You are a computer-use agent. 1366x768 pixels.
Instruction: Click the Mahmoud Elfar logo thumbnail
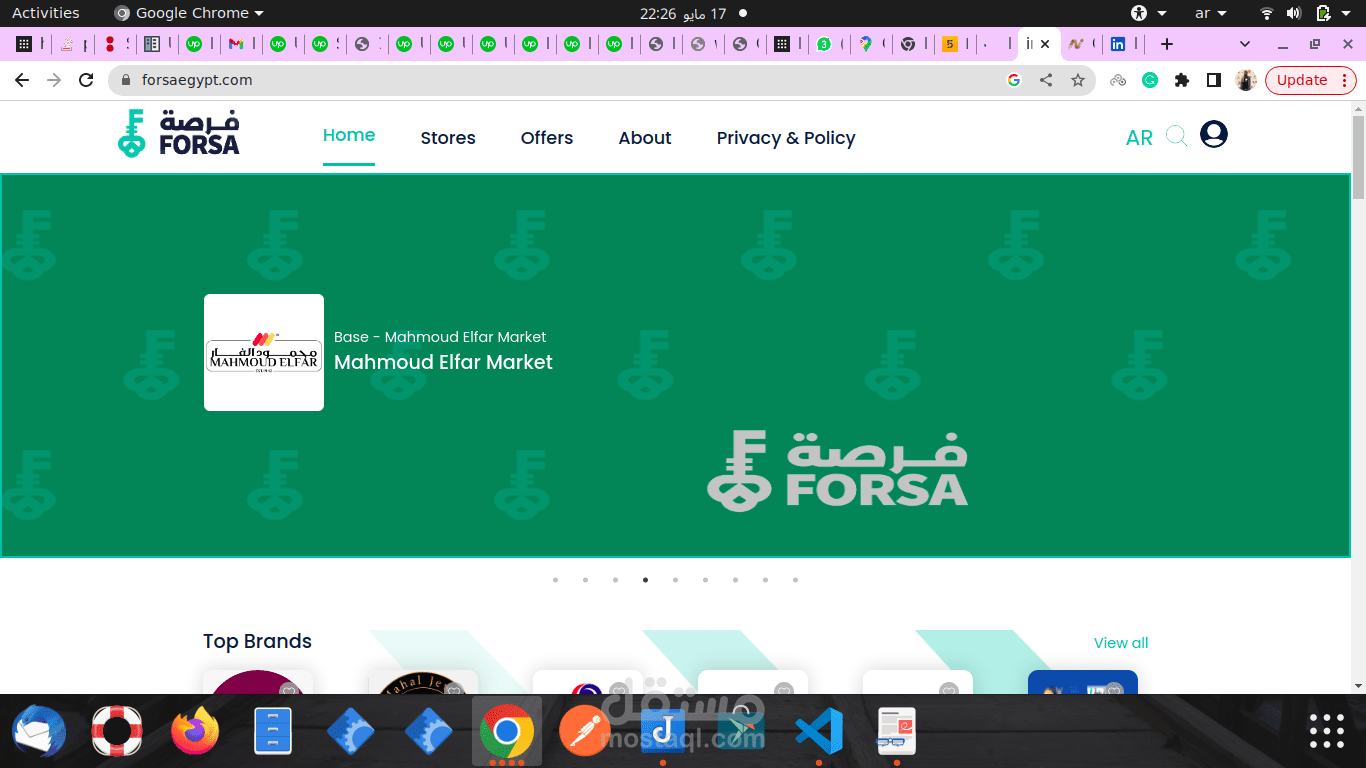264,352
